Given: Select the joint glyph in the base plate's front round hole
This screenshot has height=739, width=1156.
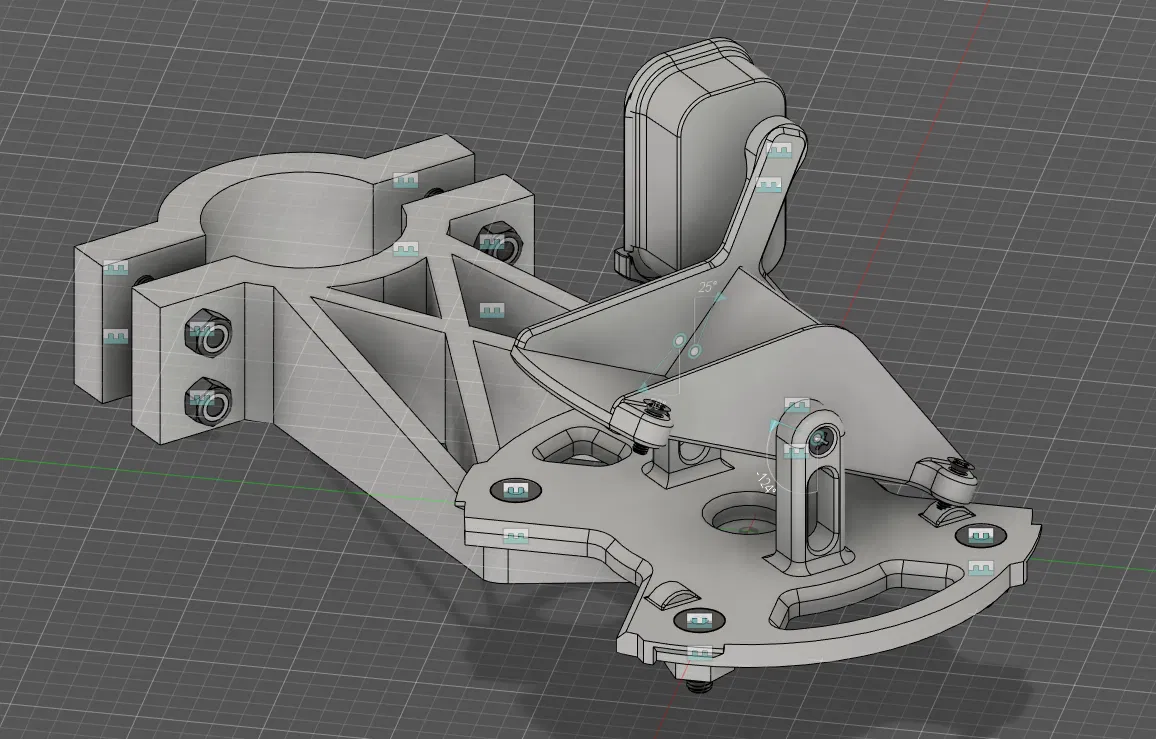Looking at the screenshot, I should [699, 620].
